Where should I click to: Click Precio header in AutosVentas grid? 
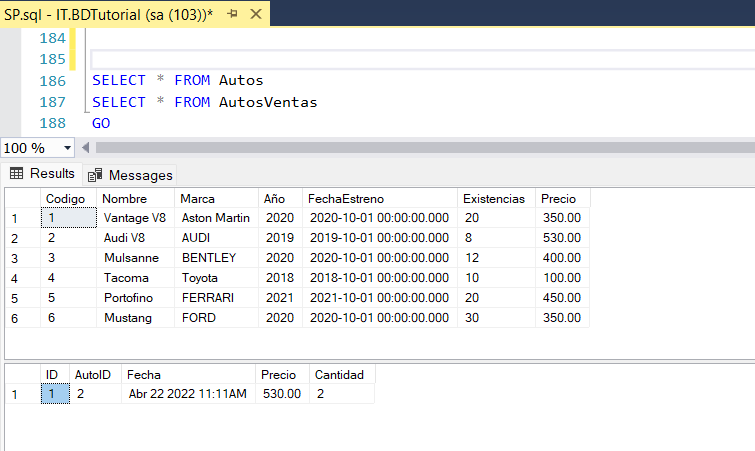[282, 374]
